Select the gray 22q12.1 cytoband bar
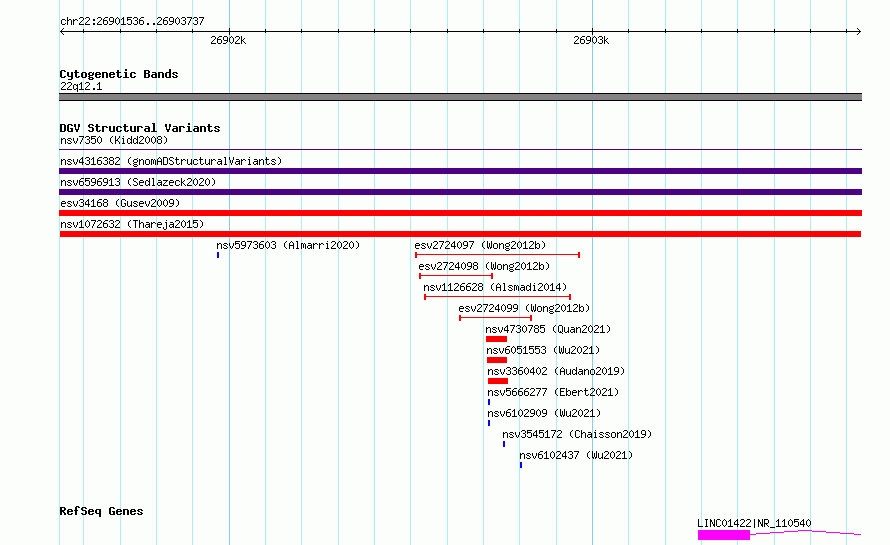 pos(460,97)
